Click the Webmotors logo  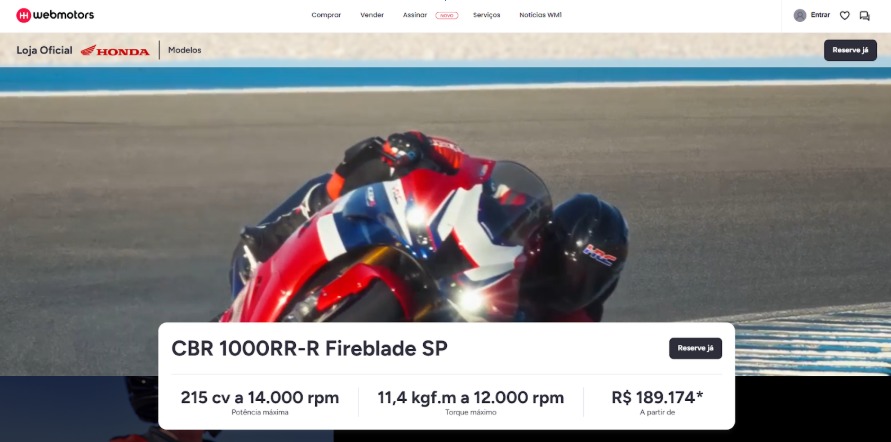coord(55,15)
